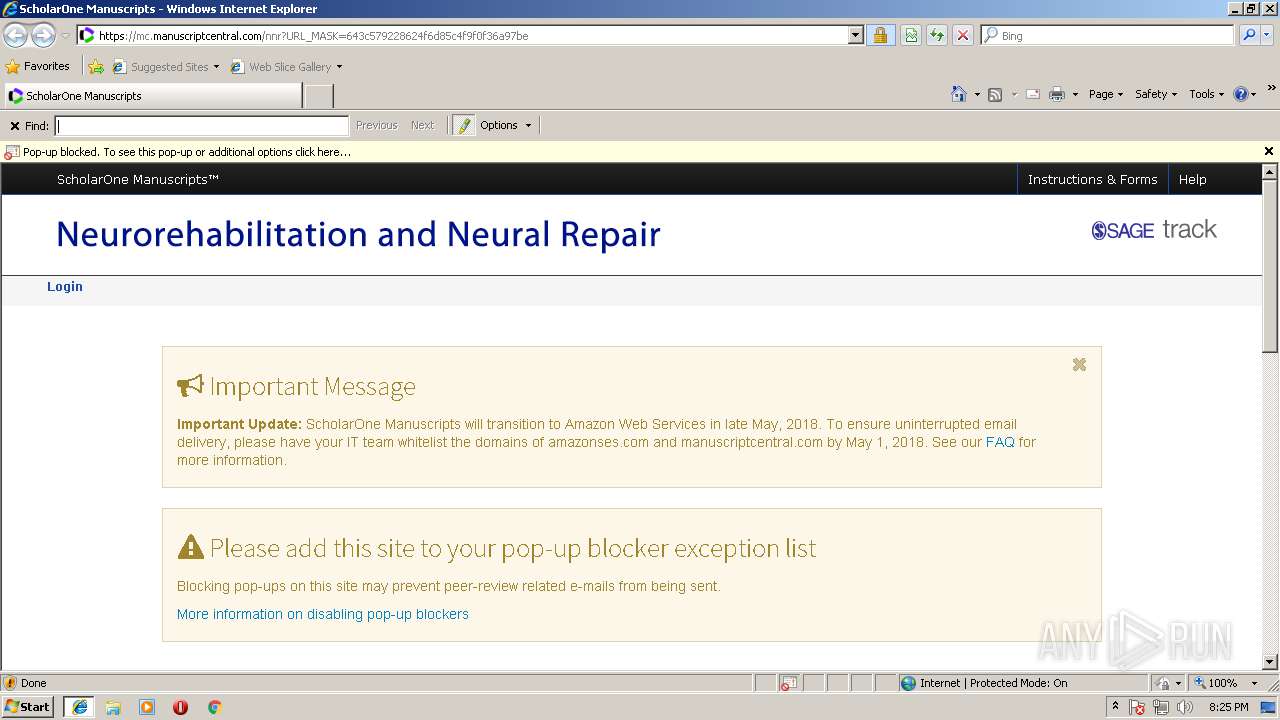Open the address bar URL history dropdown
This screenshot has height=720, width=1280.
[855, 36]
